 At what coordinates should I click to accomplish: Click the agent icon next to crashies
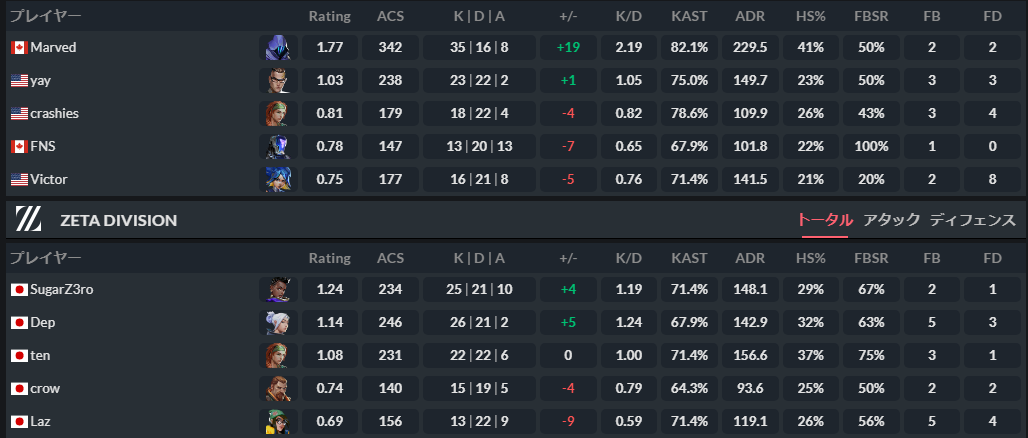point(274,114)
